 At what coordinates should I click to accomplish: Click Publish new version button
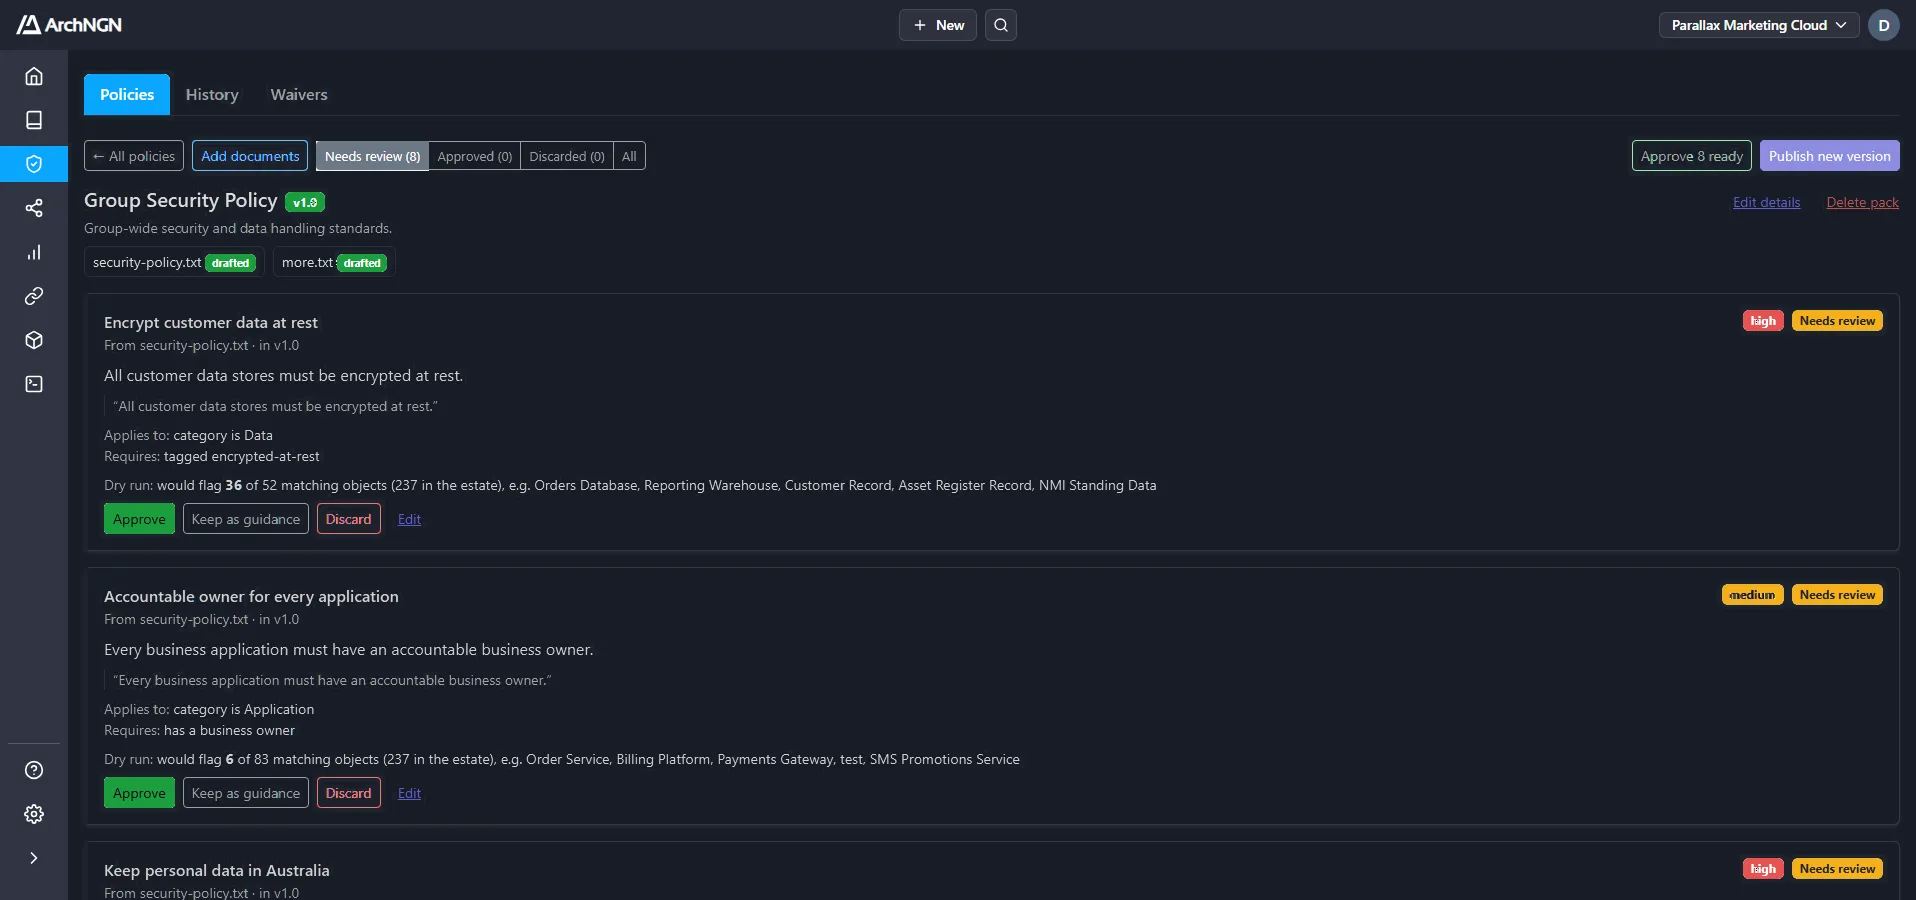tap(1830, 156)
